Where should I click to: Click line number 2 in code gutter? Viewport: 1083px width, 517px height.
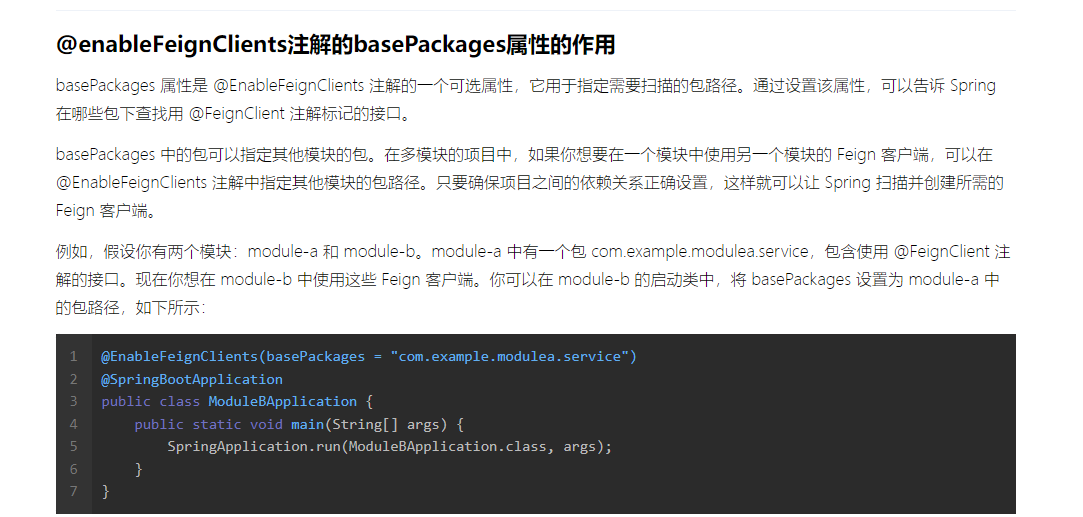[73, 379]
